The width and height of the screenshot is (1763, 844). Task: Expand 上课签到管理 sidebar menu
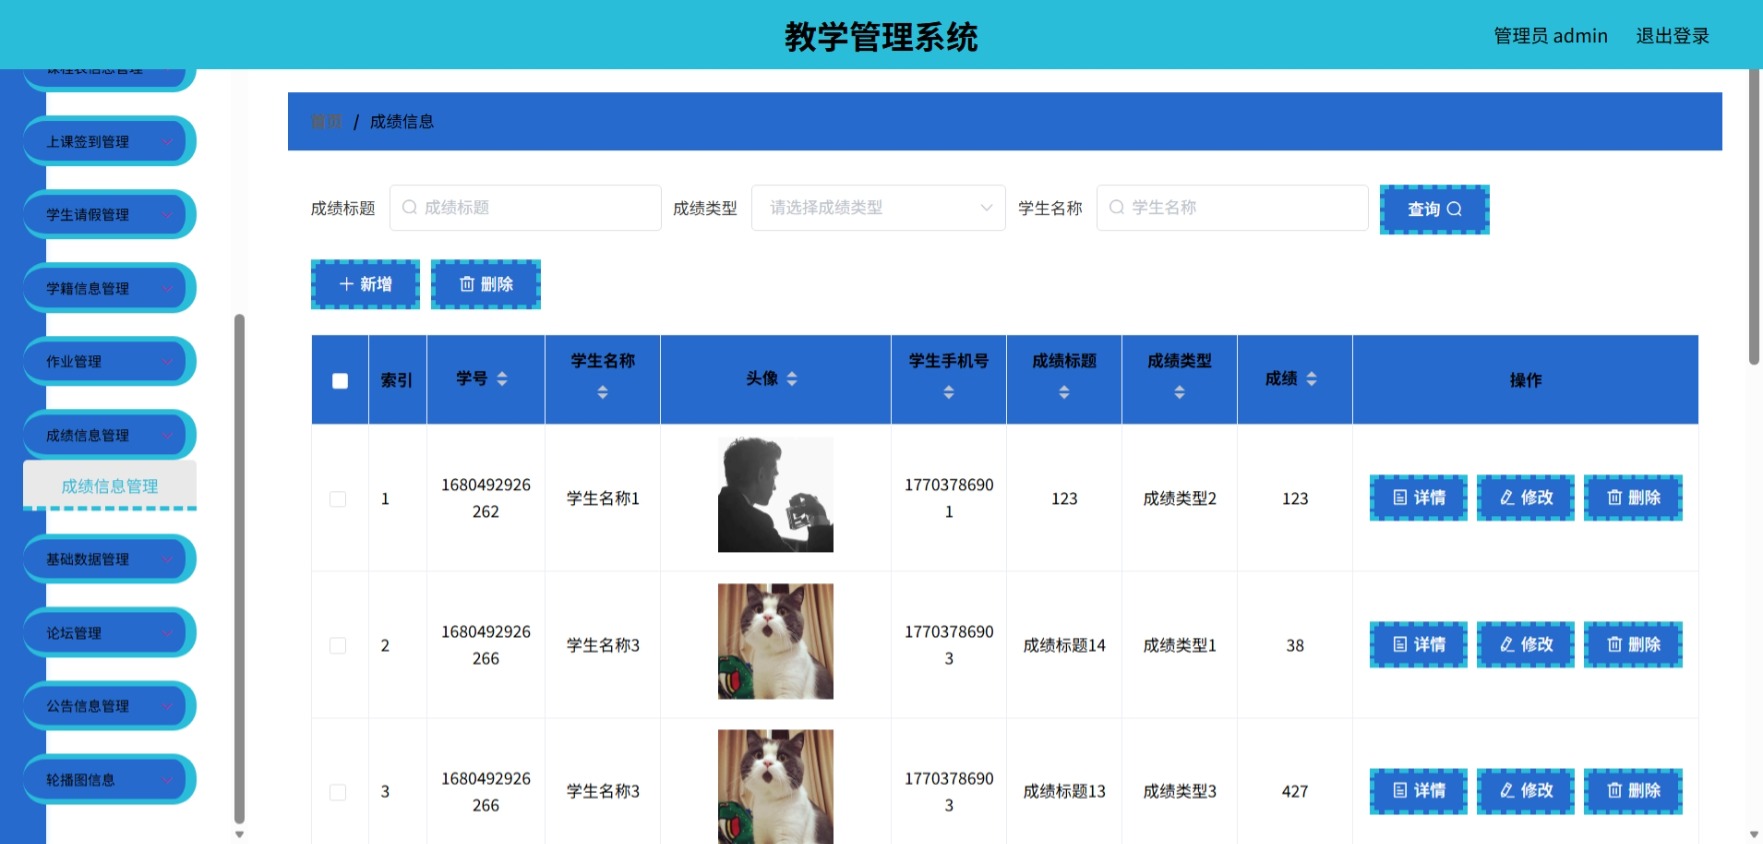[109, 142]
